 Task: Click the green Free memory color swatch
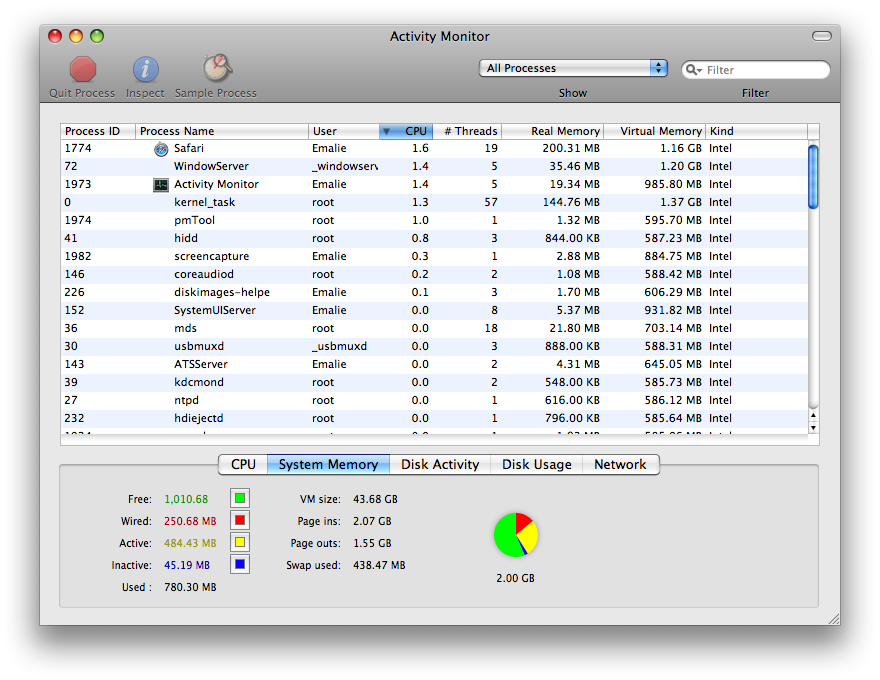coord(240,498)
